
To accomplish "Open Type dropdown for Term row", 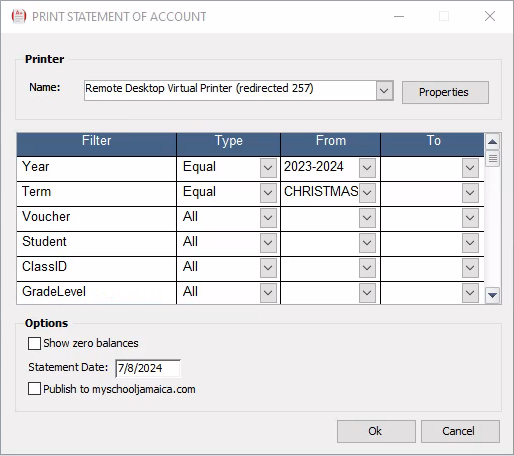I will [268, 193].
